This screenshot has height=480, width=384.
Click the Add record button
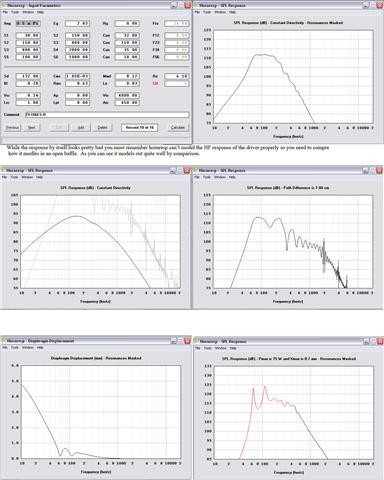(81, 128)
